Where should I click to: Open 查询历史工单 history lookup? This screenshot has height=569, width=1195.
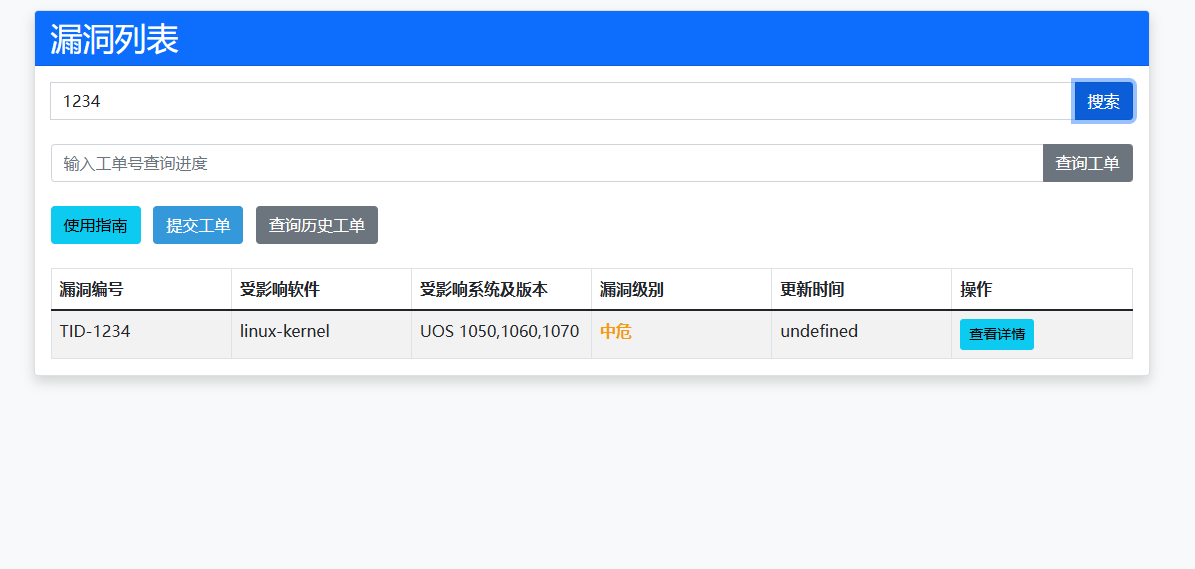[317, 225]
